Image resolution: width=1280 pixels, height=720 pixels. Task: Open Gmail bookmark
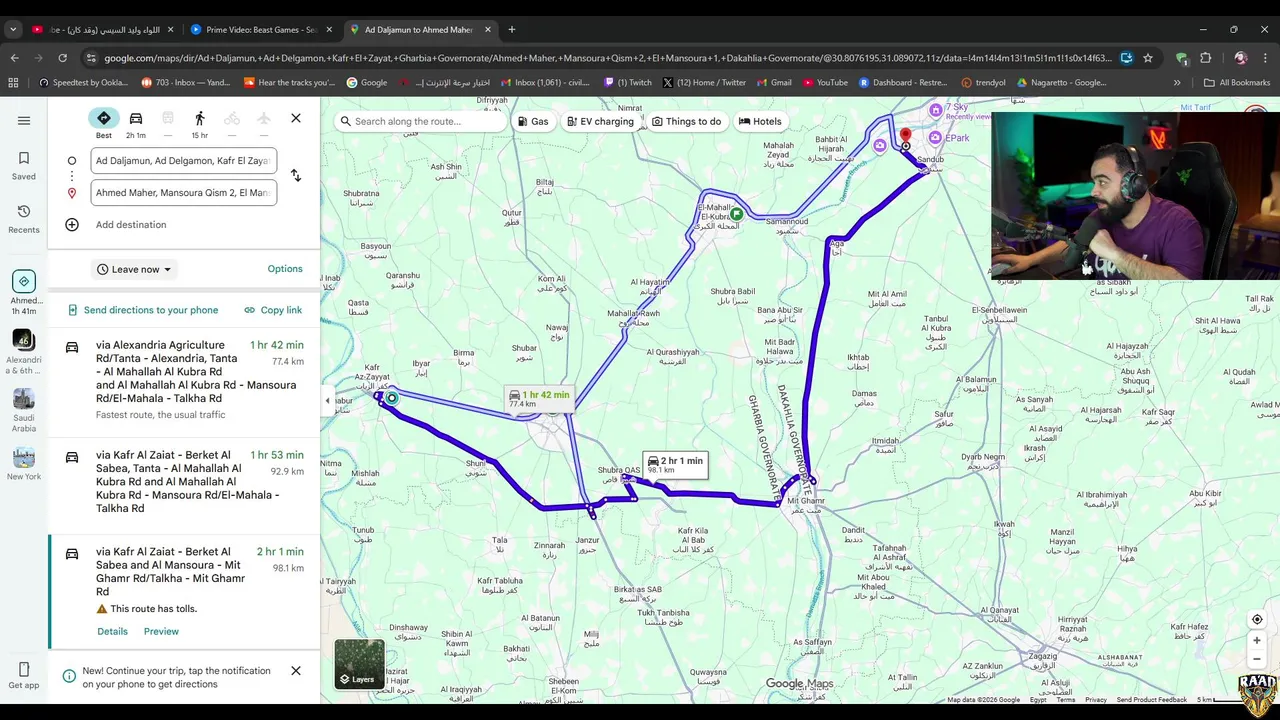point(774,83)
